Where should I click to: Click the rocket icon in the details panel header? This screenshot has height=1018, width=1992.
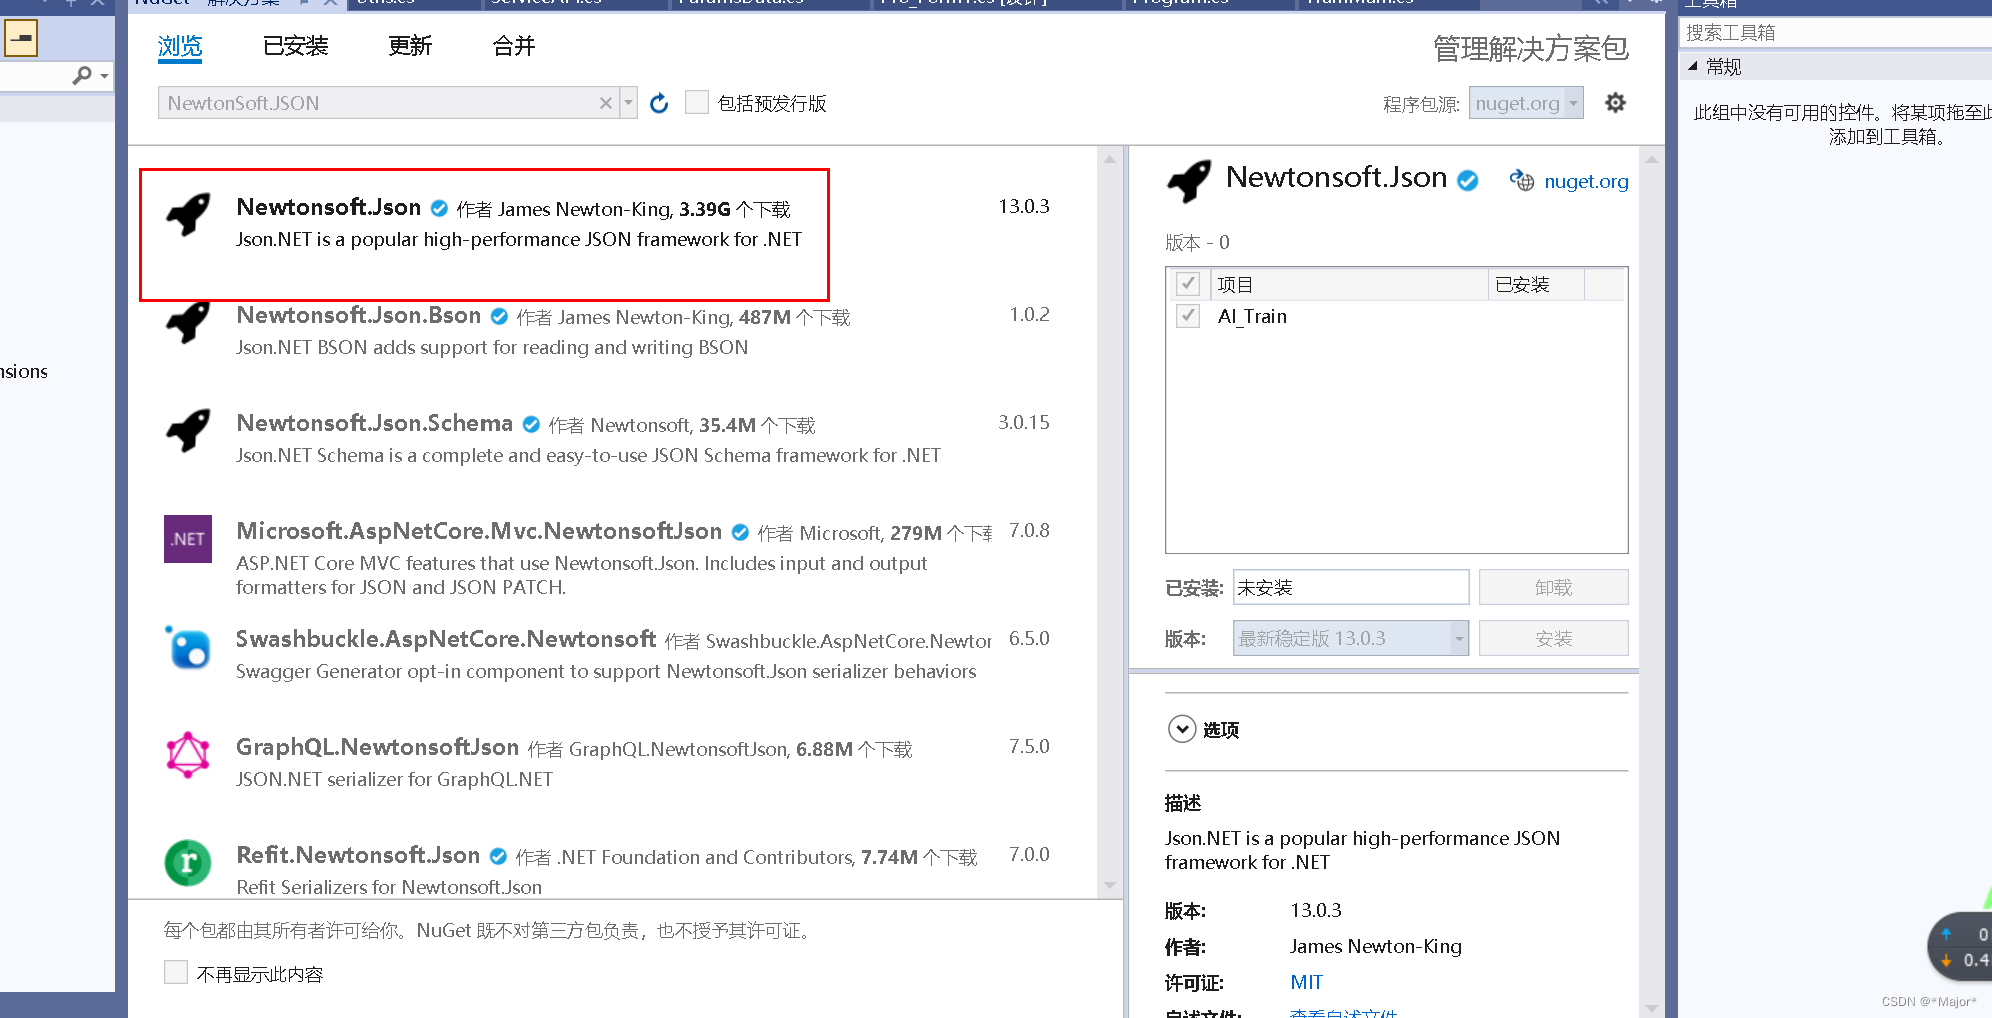pos(1189,181)
